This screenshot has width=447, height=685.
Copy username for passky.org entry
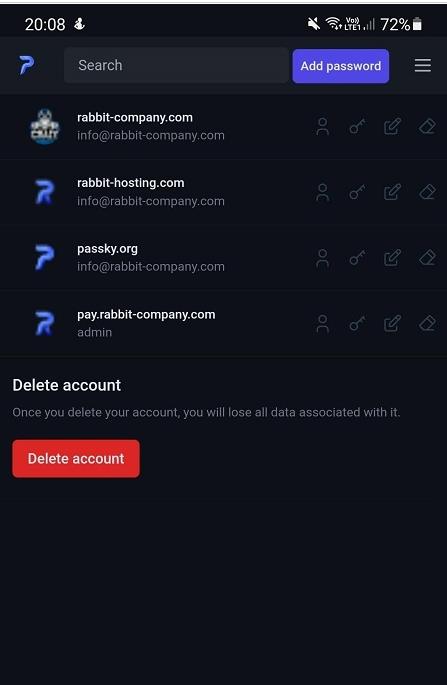tap(322, 258)
